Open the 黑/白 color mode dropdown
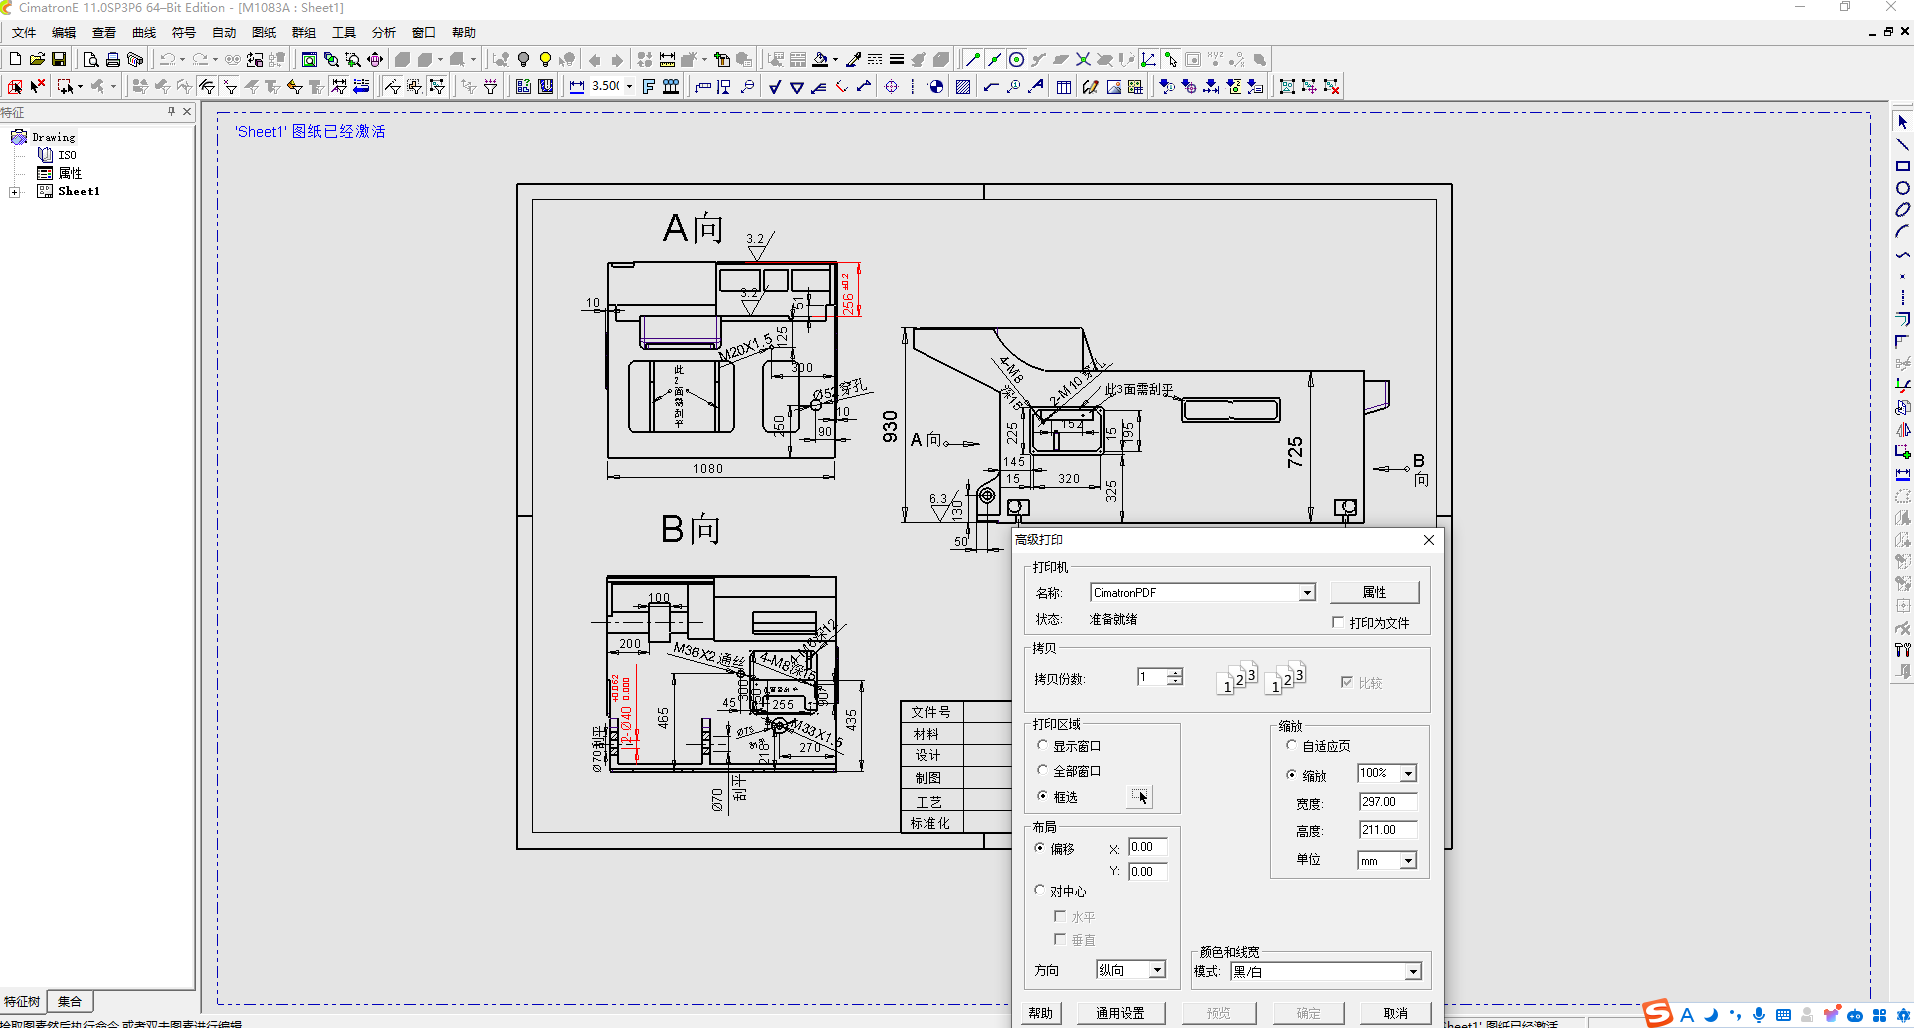Screen dimensions: 1914x1028 [x=1413, y=972]
